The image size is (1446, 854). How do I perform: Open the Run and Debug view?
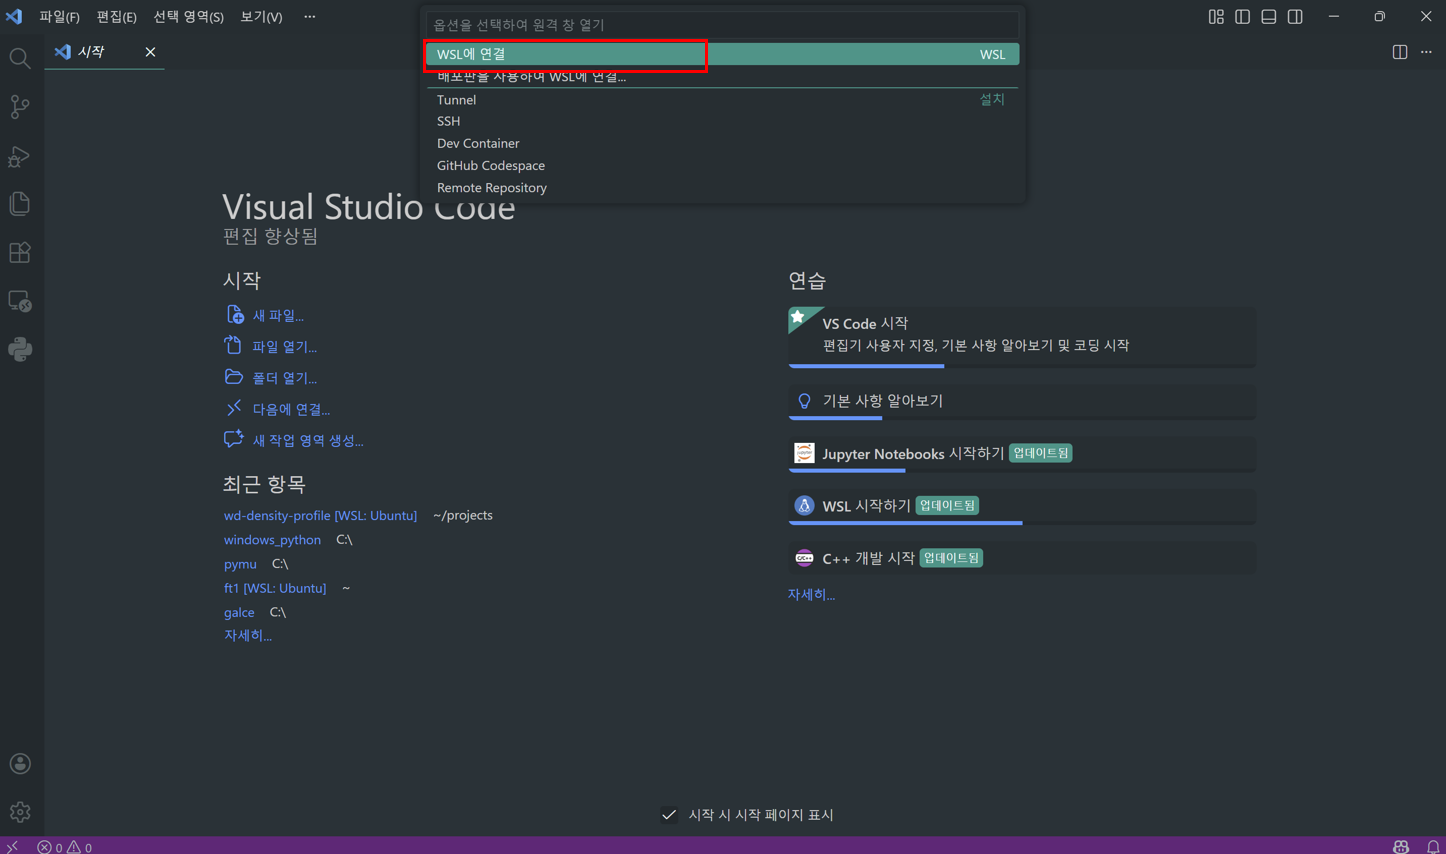click(20, 156)
